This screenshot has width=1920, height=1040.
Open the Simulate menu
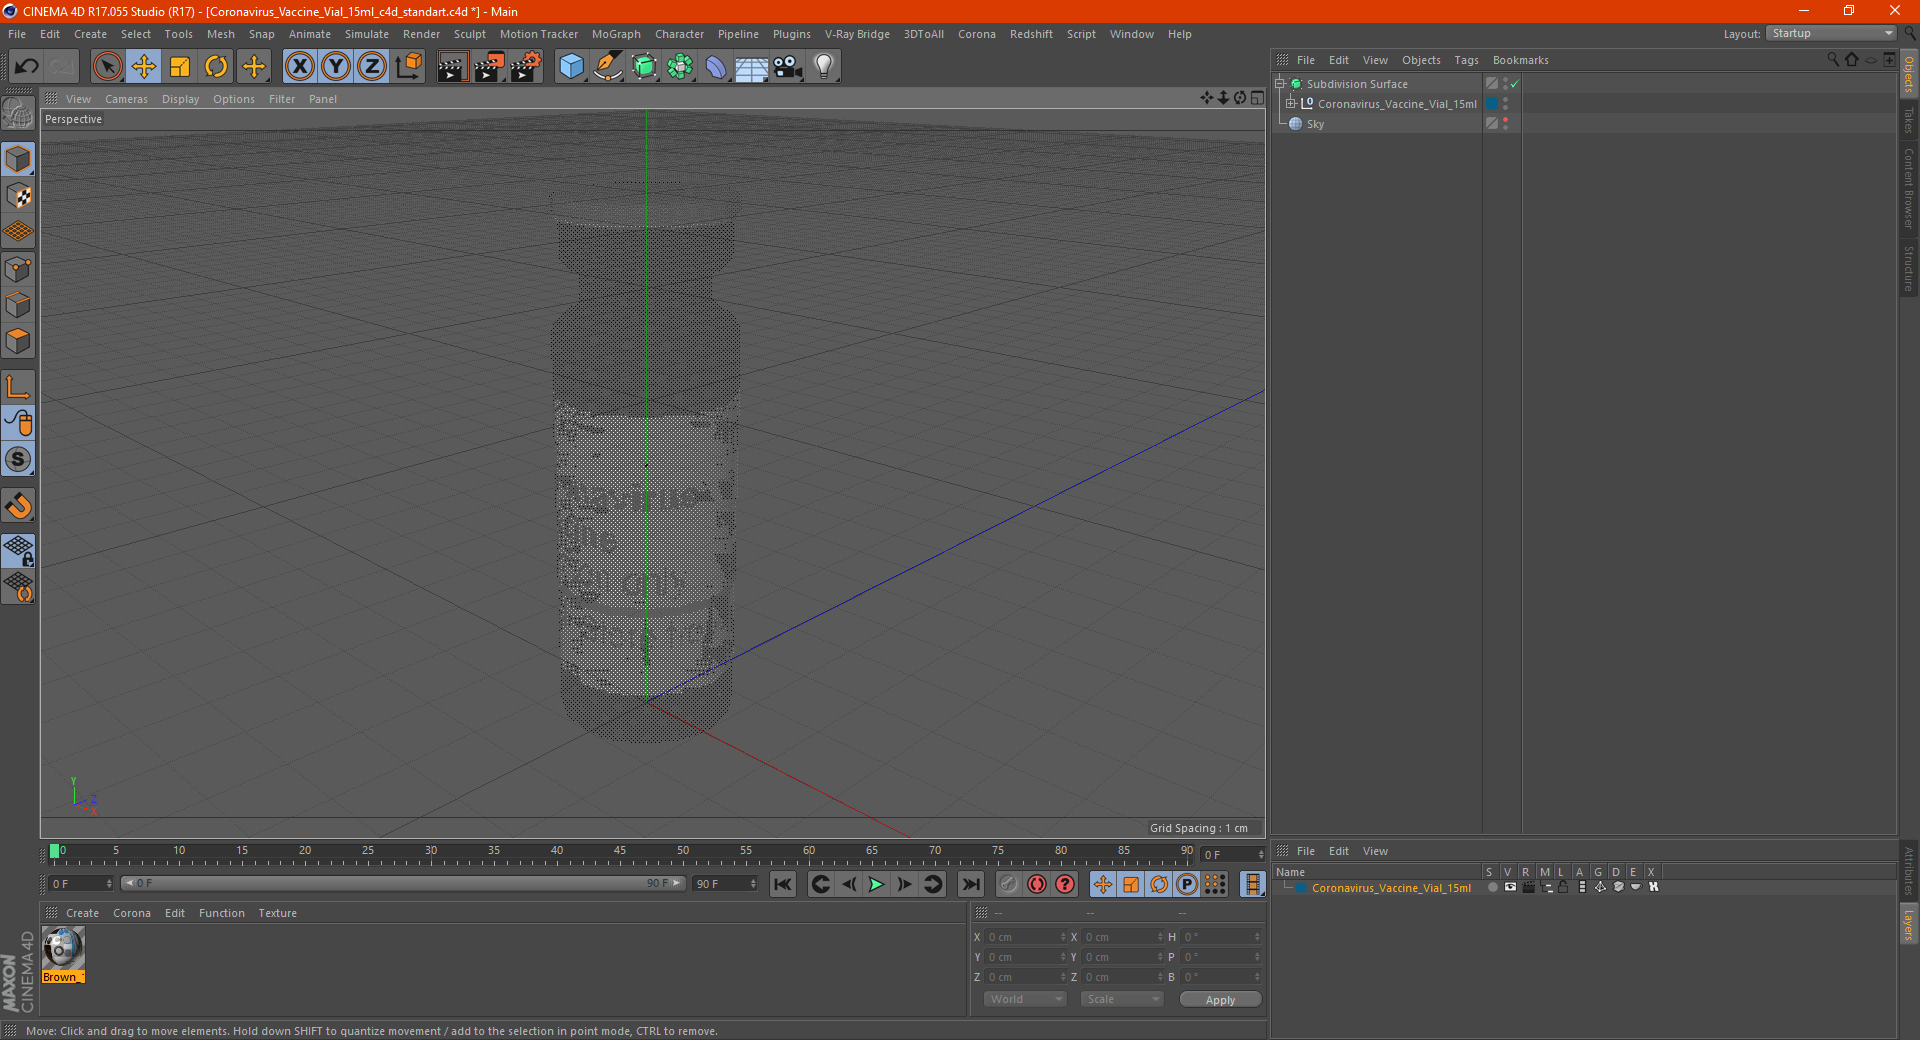click(x=367, y=34)
